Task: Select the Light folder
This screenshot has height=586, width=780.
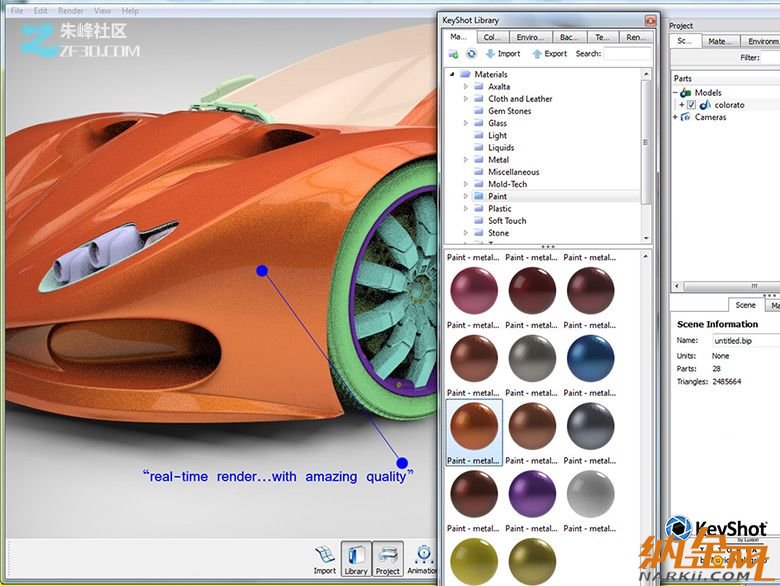Action: tap(497, 135)
